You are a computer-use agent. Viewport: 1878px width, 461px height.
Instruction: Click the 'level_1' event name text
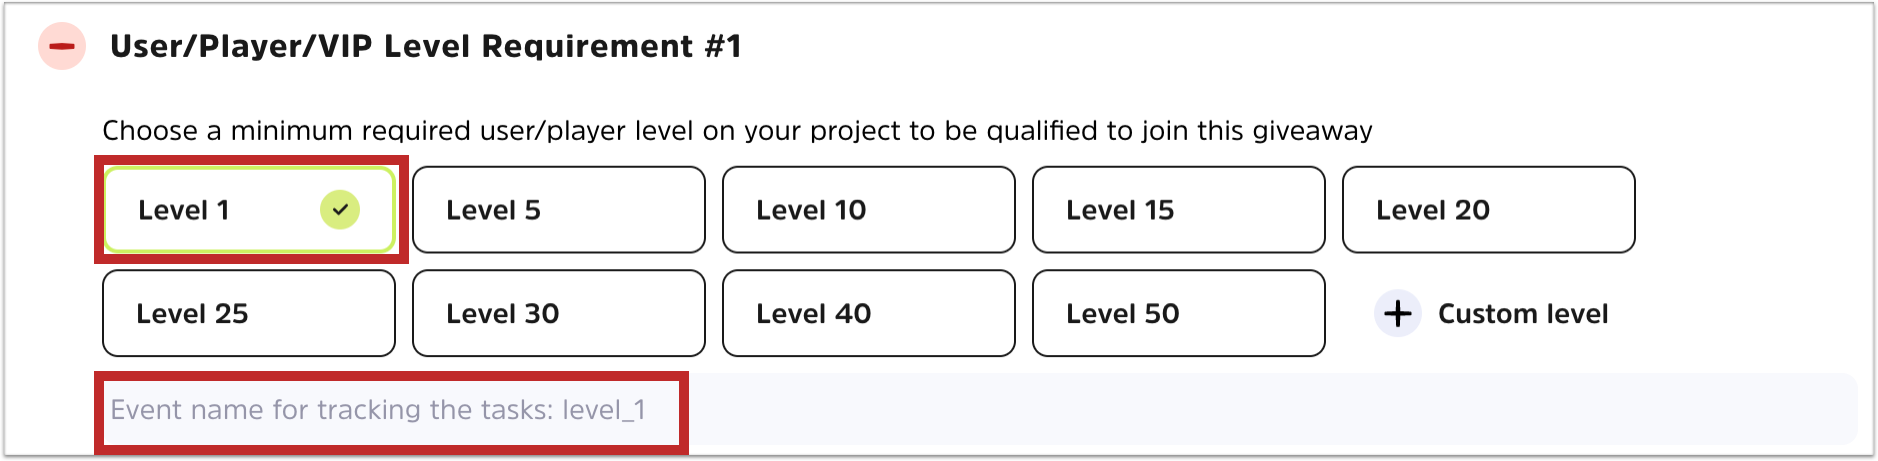click(604, 410)
